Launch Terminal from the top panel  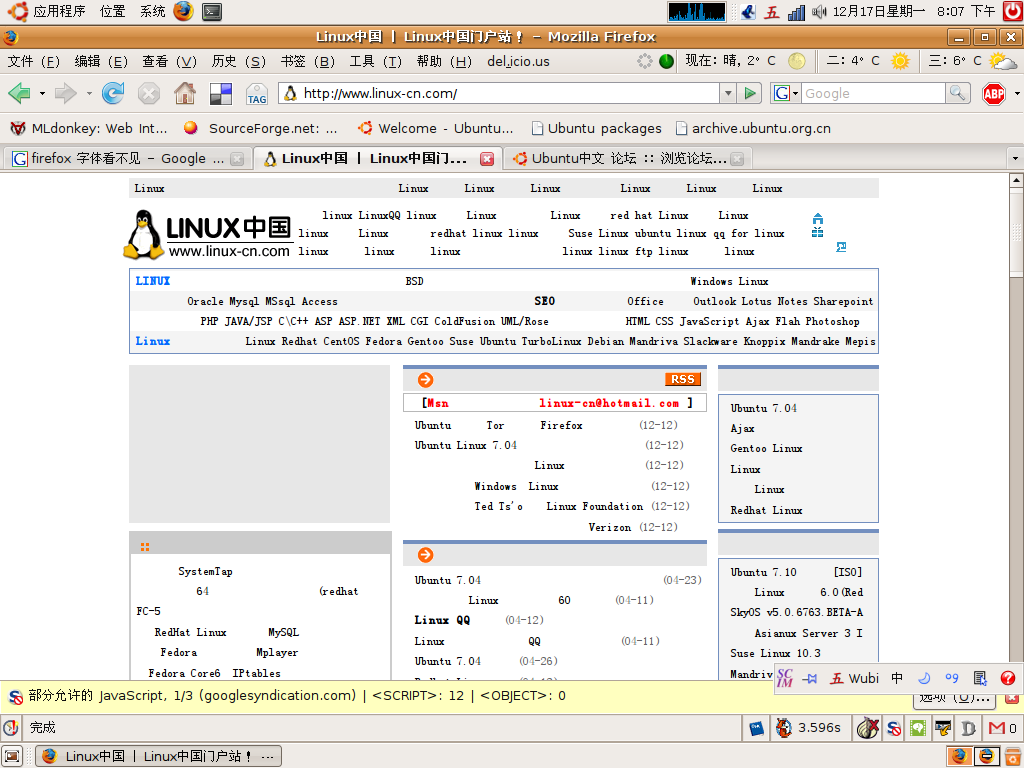pos(212,11)
